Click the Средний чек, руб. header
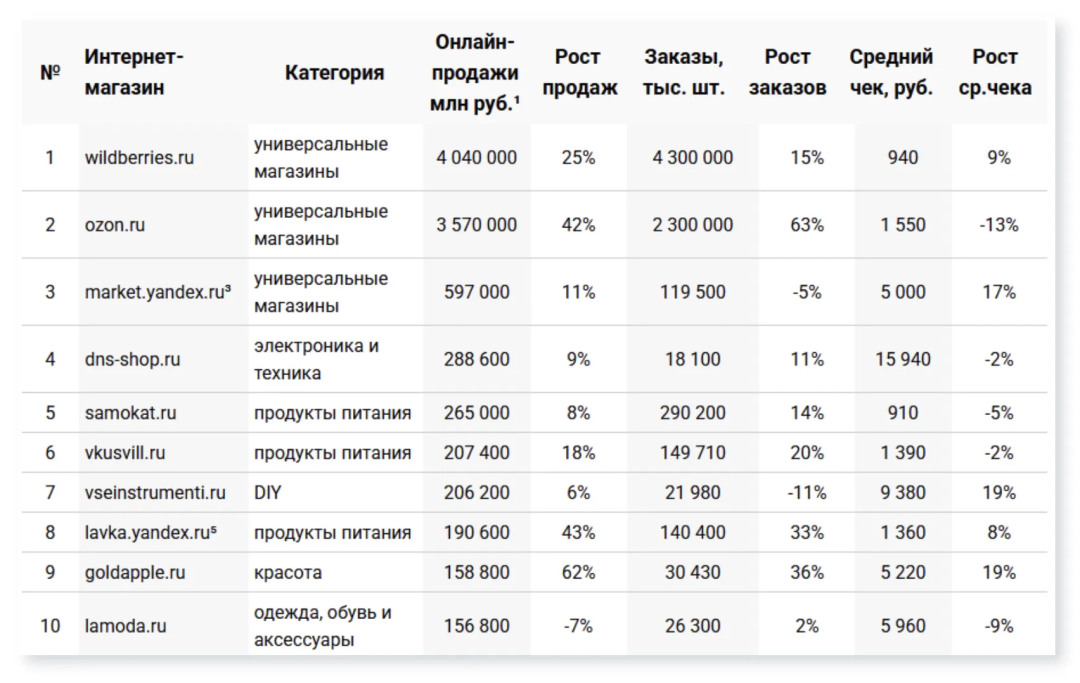1080x683 pixels. [x=891, y=72]
